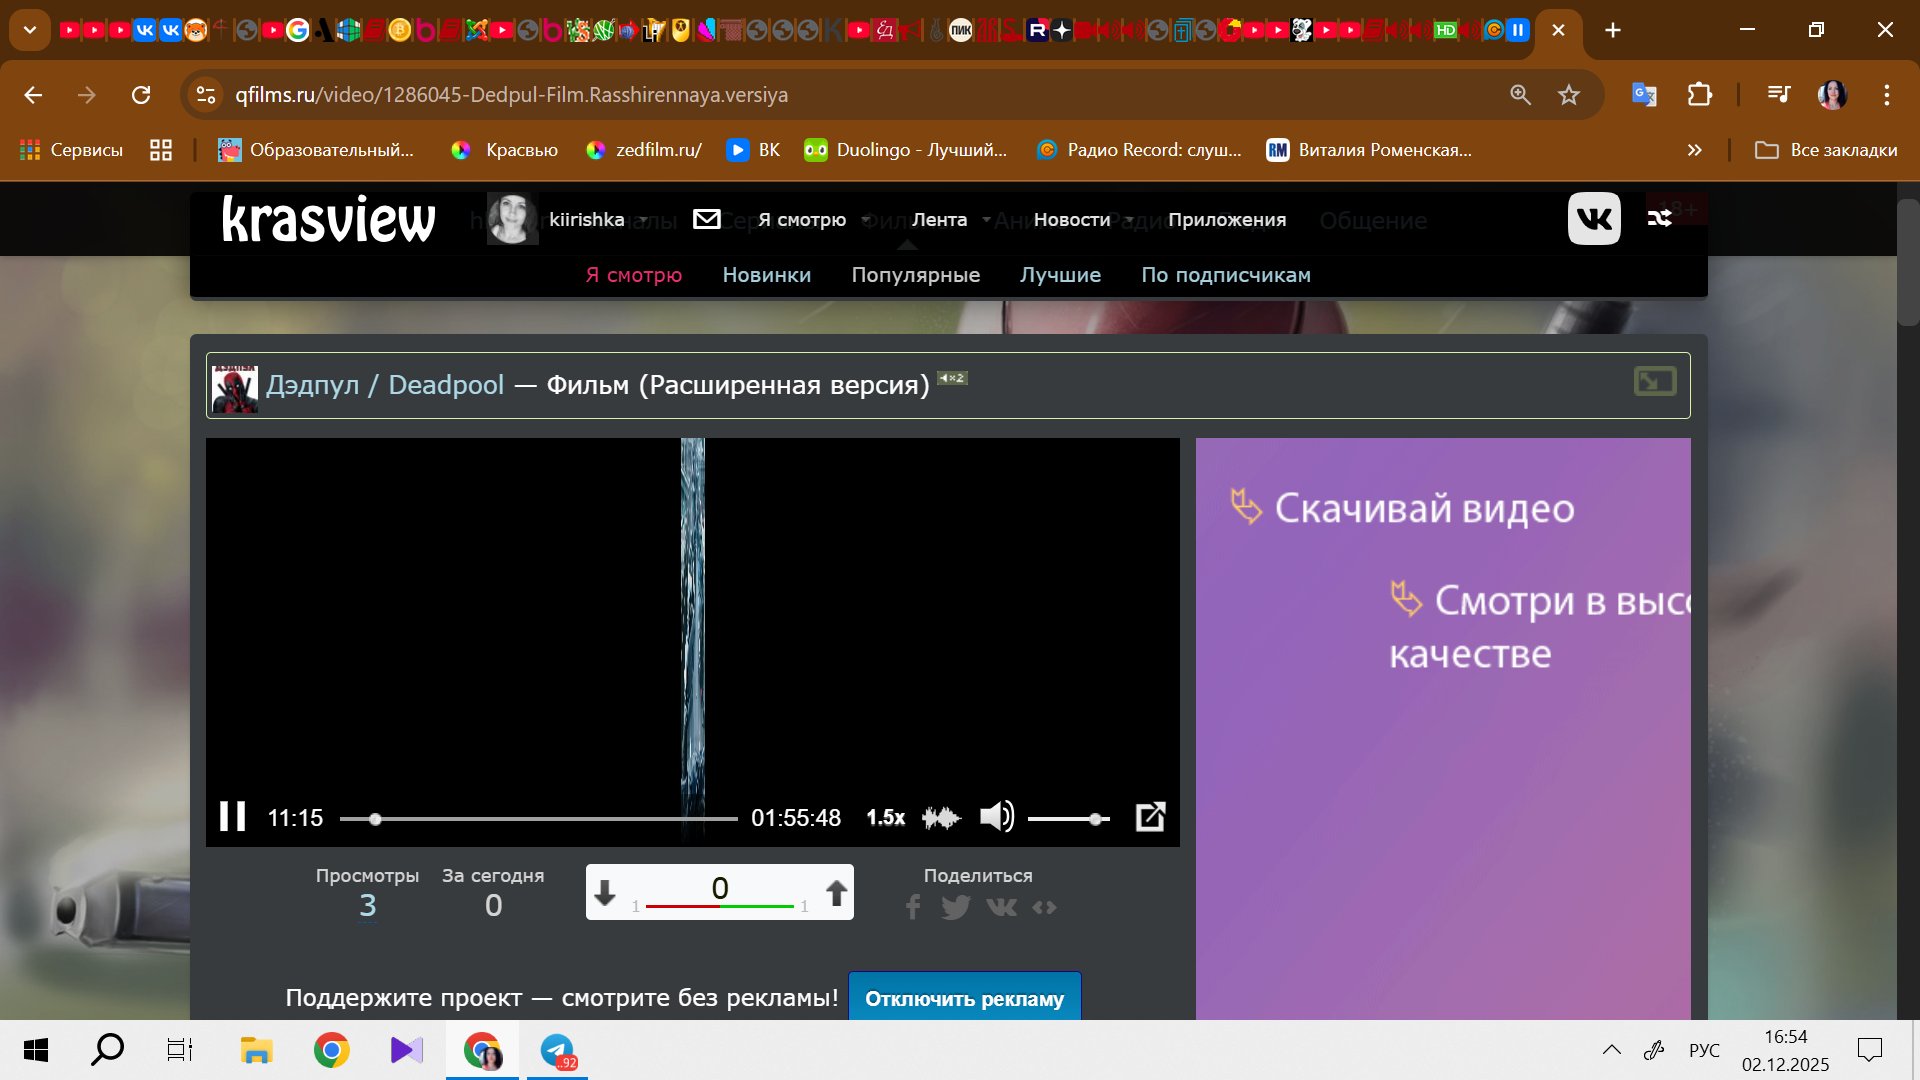Image resolution: width=1920 pixels, height=1080 pixels.
Task: Open the 1.5x playback speed selector
Action: pyautogui.click(x=885, y=817)
